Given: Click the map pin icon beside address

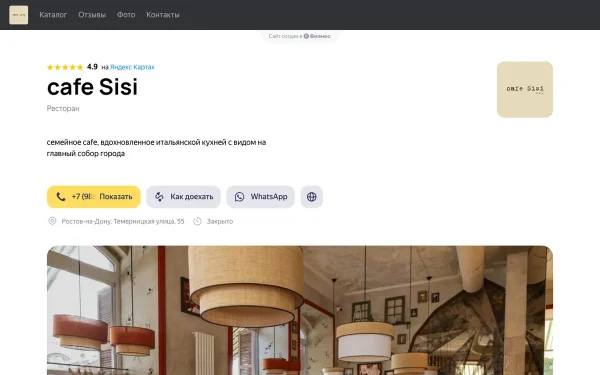Looking at the screenshot, I should (52, 221).
